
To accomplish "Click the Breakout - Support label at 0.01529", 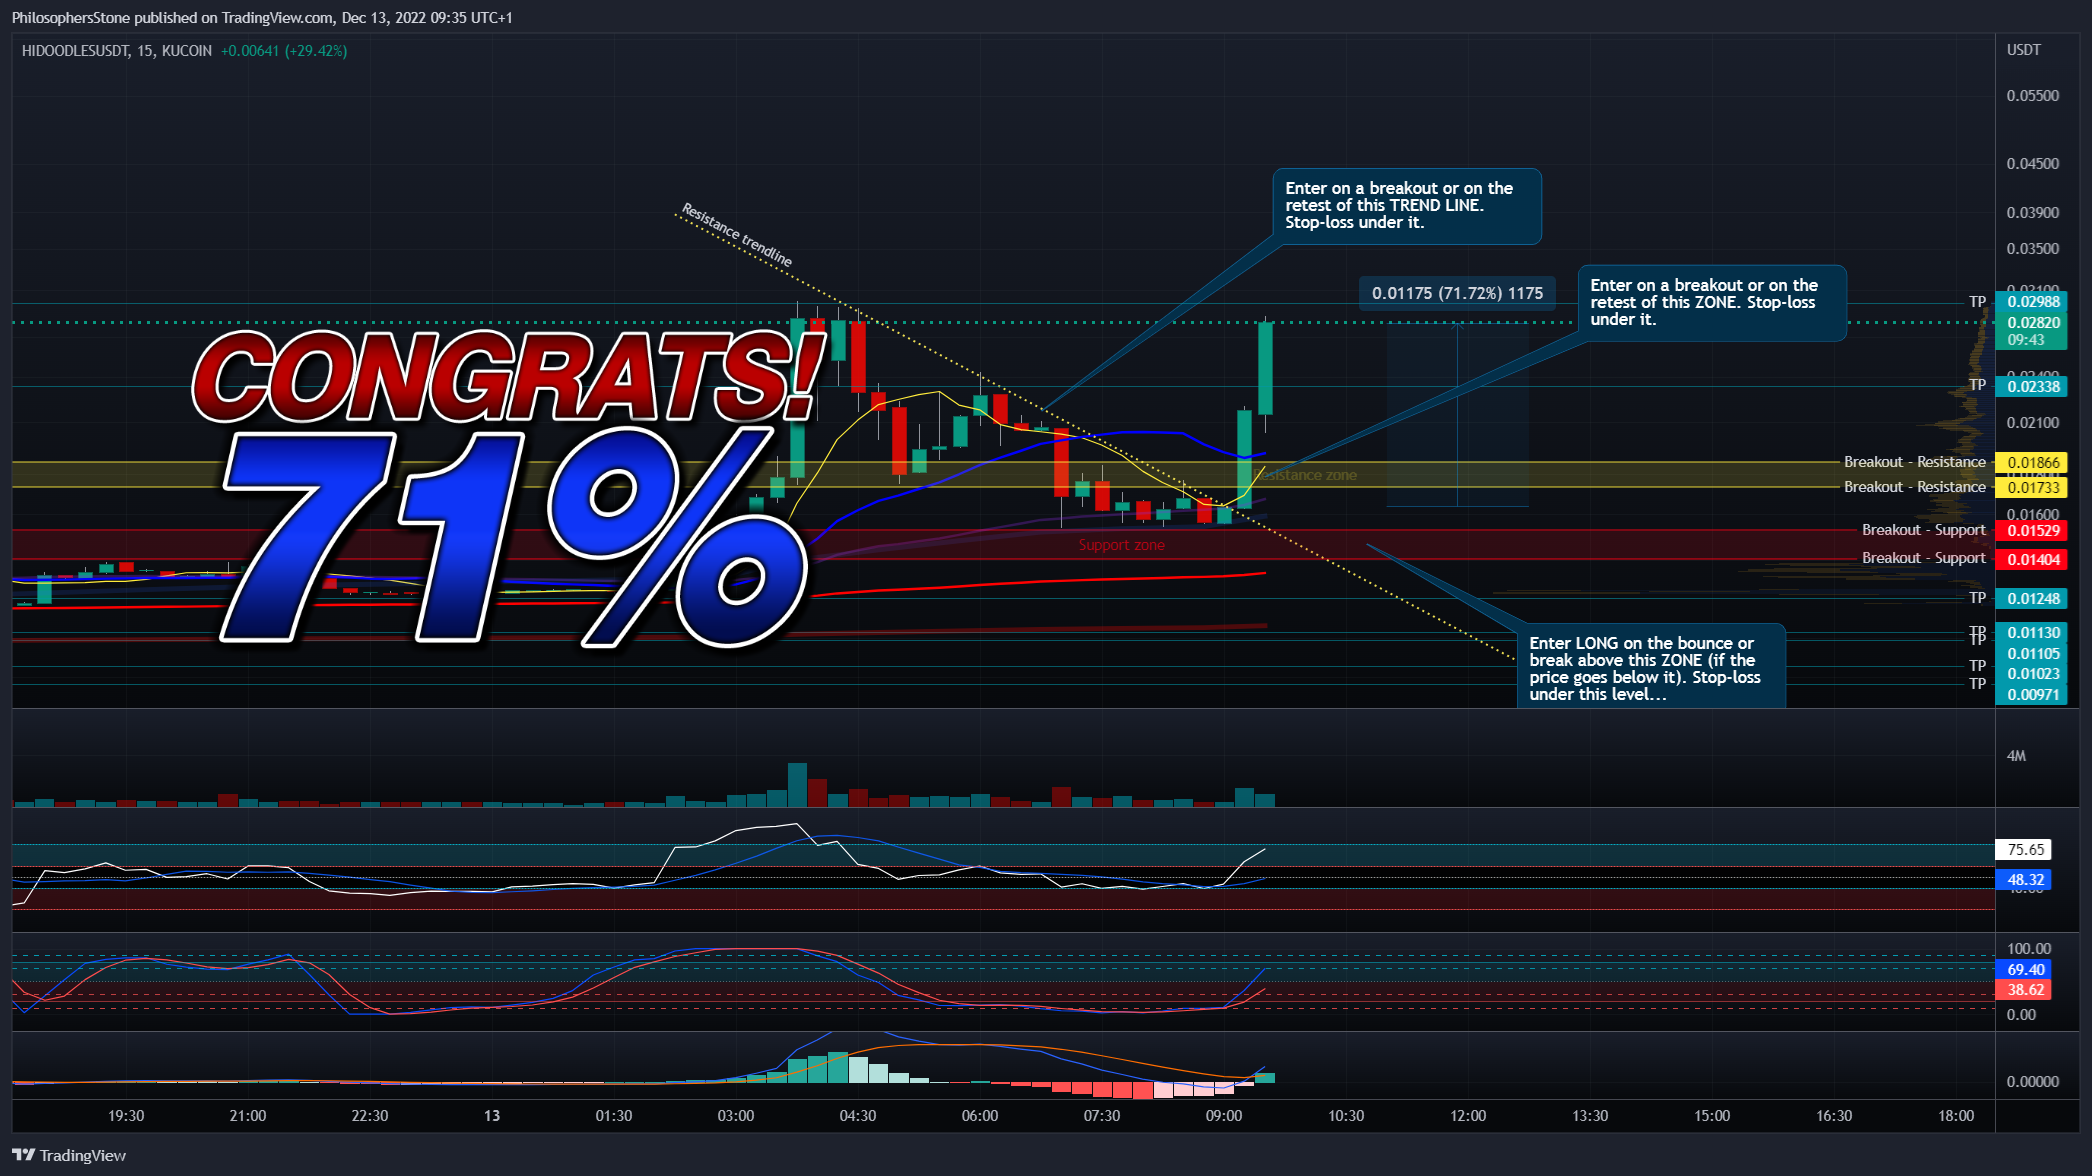I will pos(1924,530).
